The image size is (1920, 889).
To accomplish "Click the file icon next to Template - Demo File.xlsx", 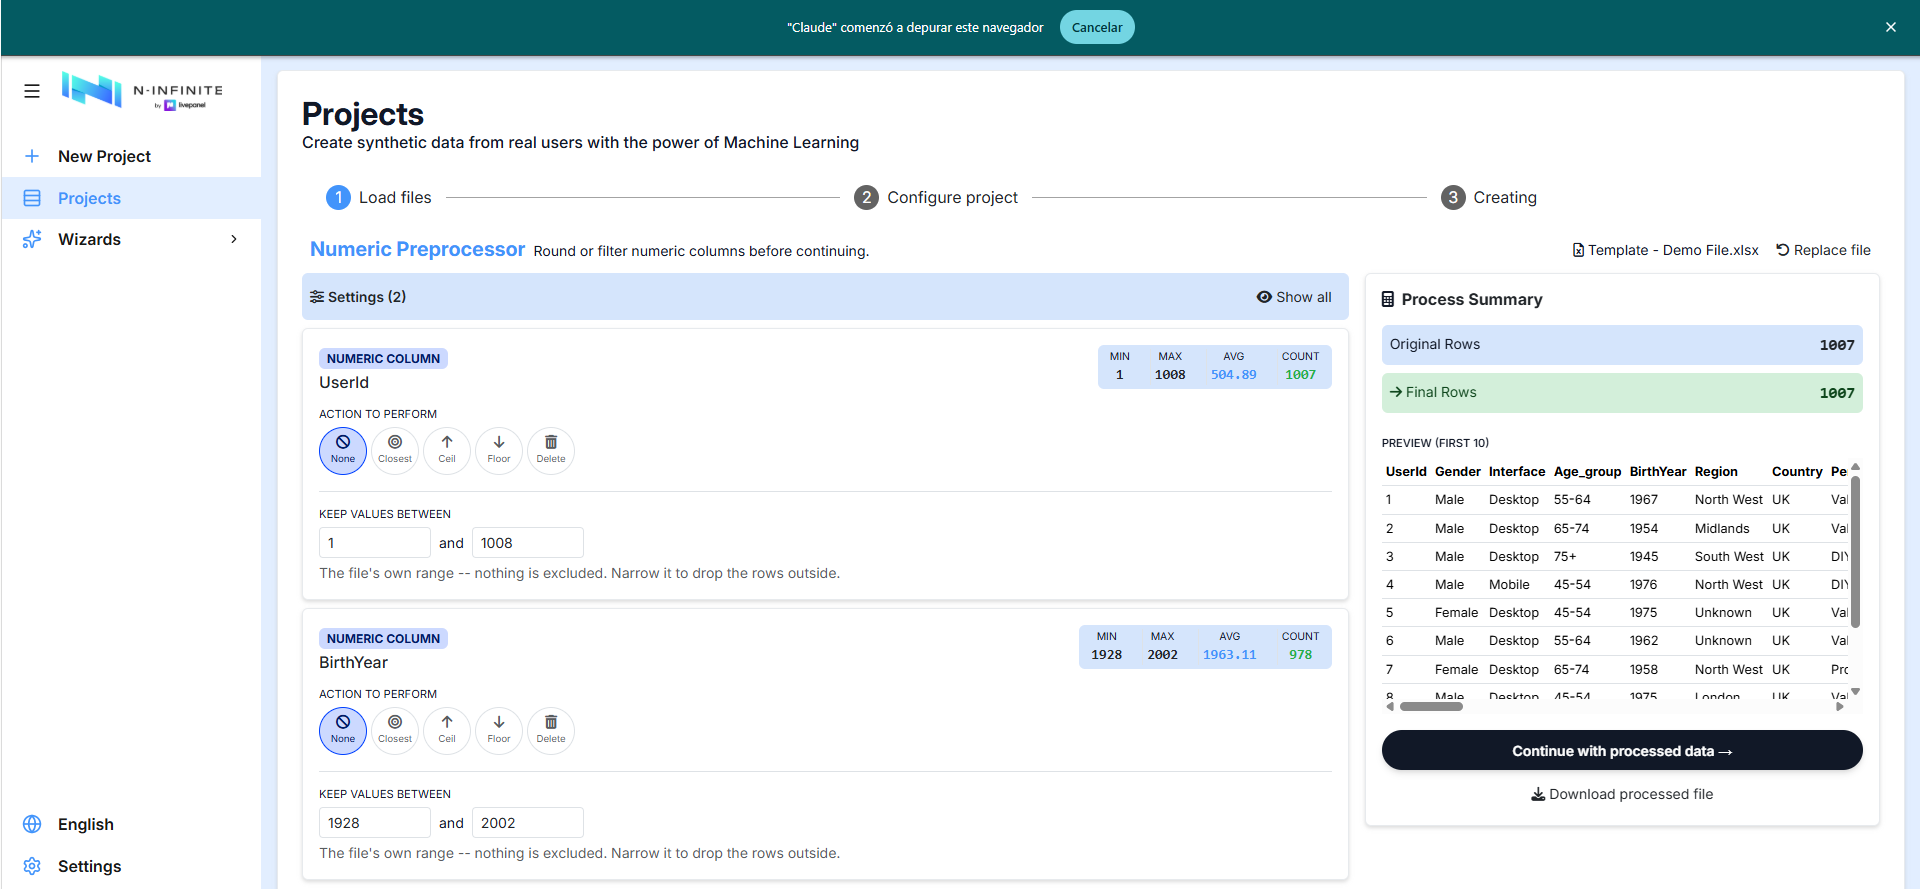I will [1578, 250].
